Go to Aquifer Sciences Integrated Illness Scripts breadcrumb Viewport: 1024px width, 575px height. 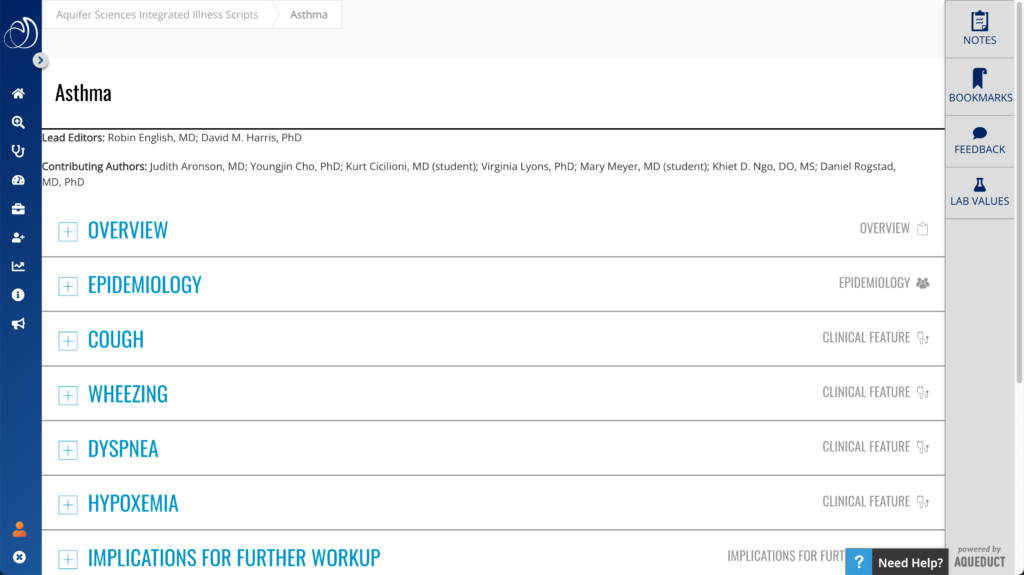pyautogui.click(x=157, y=15)
